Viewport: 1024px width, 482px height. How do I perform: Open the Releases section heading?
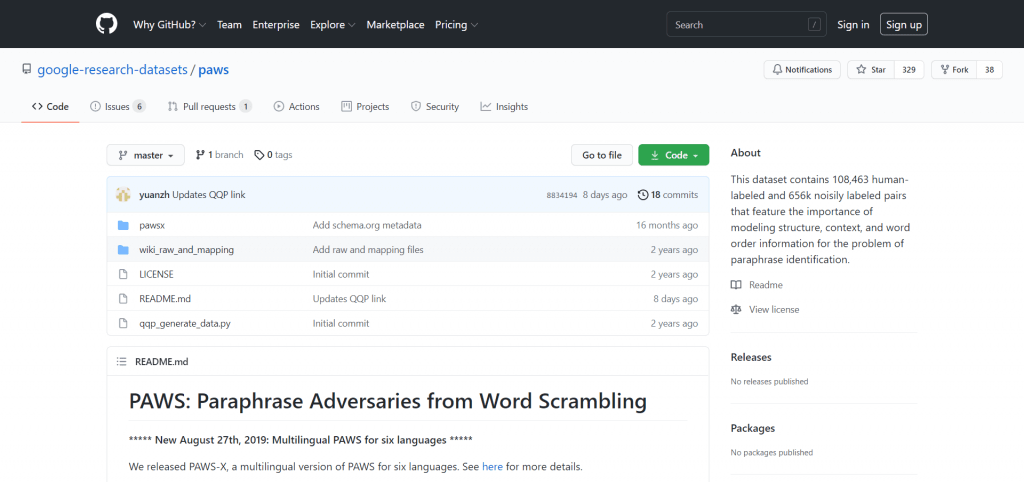751,357
